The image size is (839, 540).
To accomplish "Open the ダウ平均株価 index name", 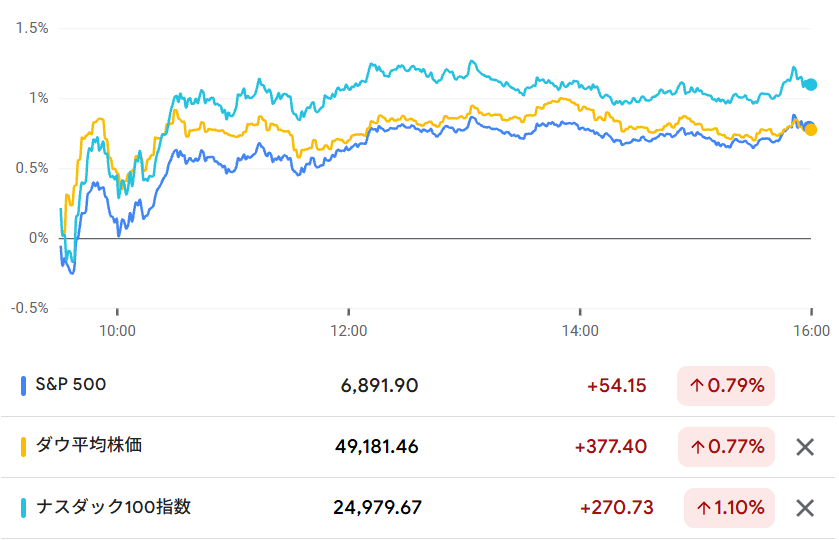I will coord(89,445).
